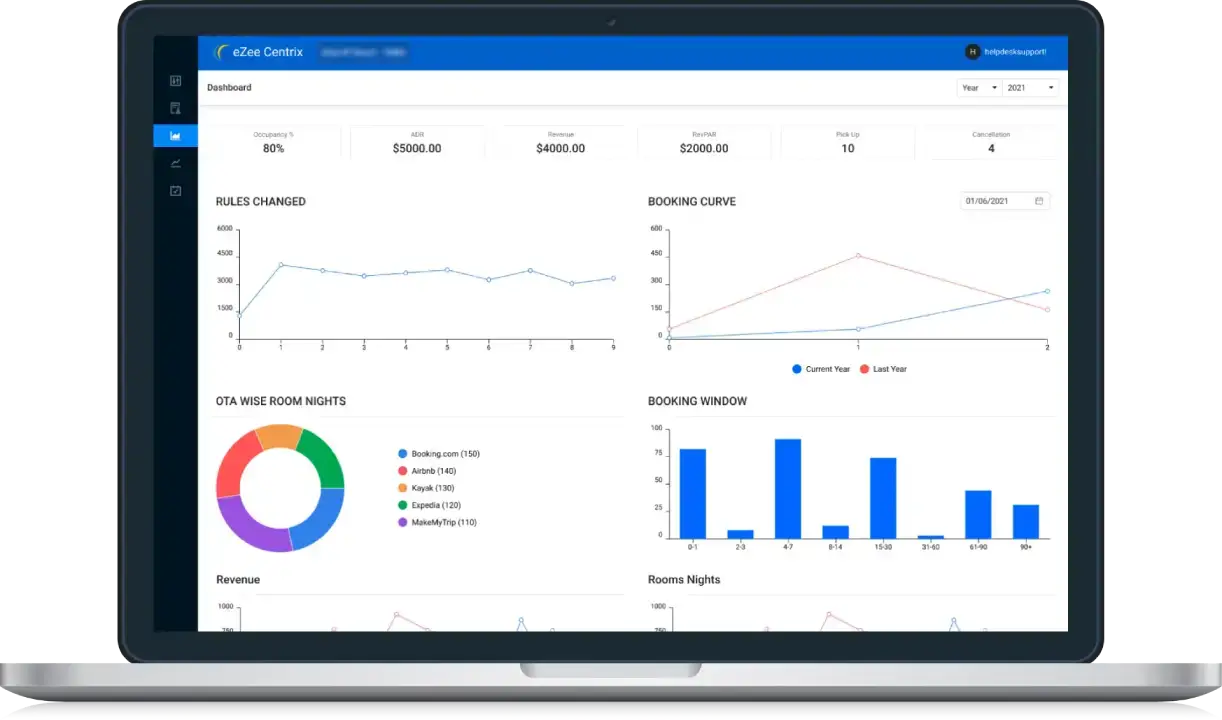Click the Expedia green legend color dot

coord(402,505)
